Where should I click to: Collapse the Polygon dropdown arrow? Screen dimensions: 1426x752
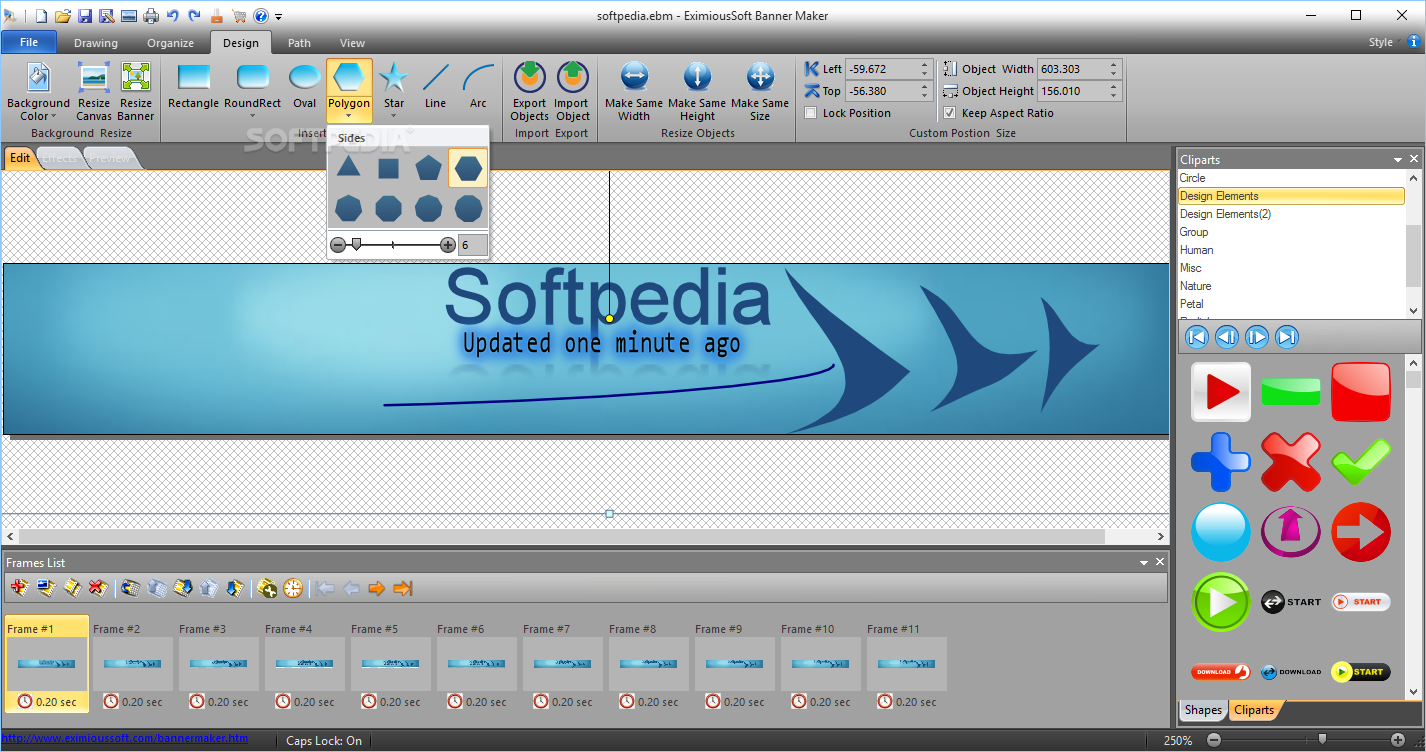click(x=349, y=116)
